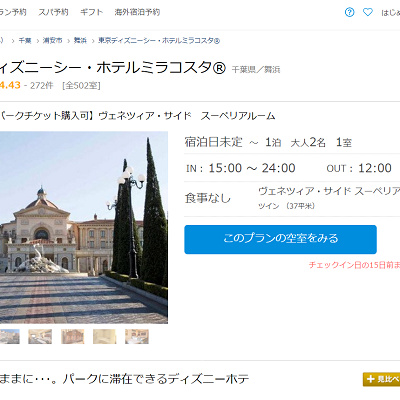Screen dimensions: 400x400
Task: Select the third thumbnail with wooden furniture
Action: [73, 337]
